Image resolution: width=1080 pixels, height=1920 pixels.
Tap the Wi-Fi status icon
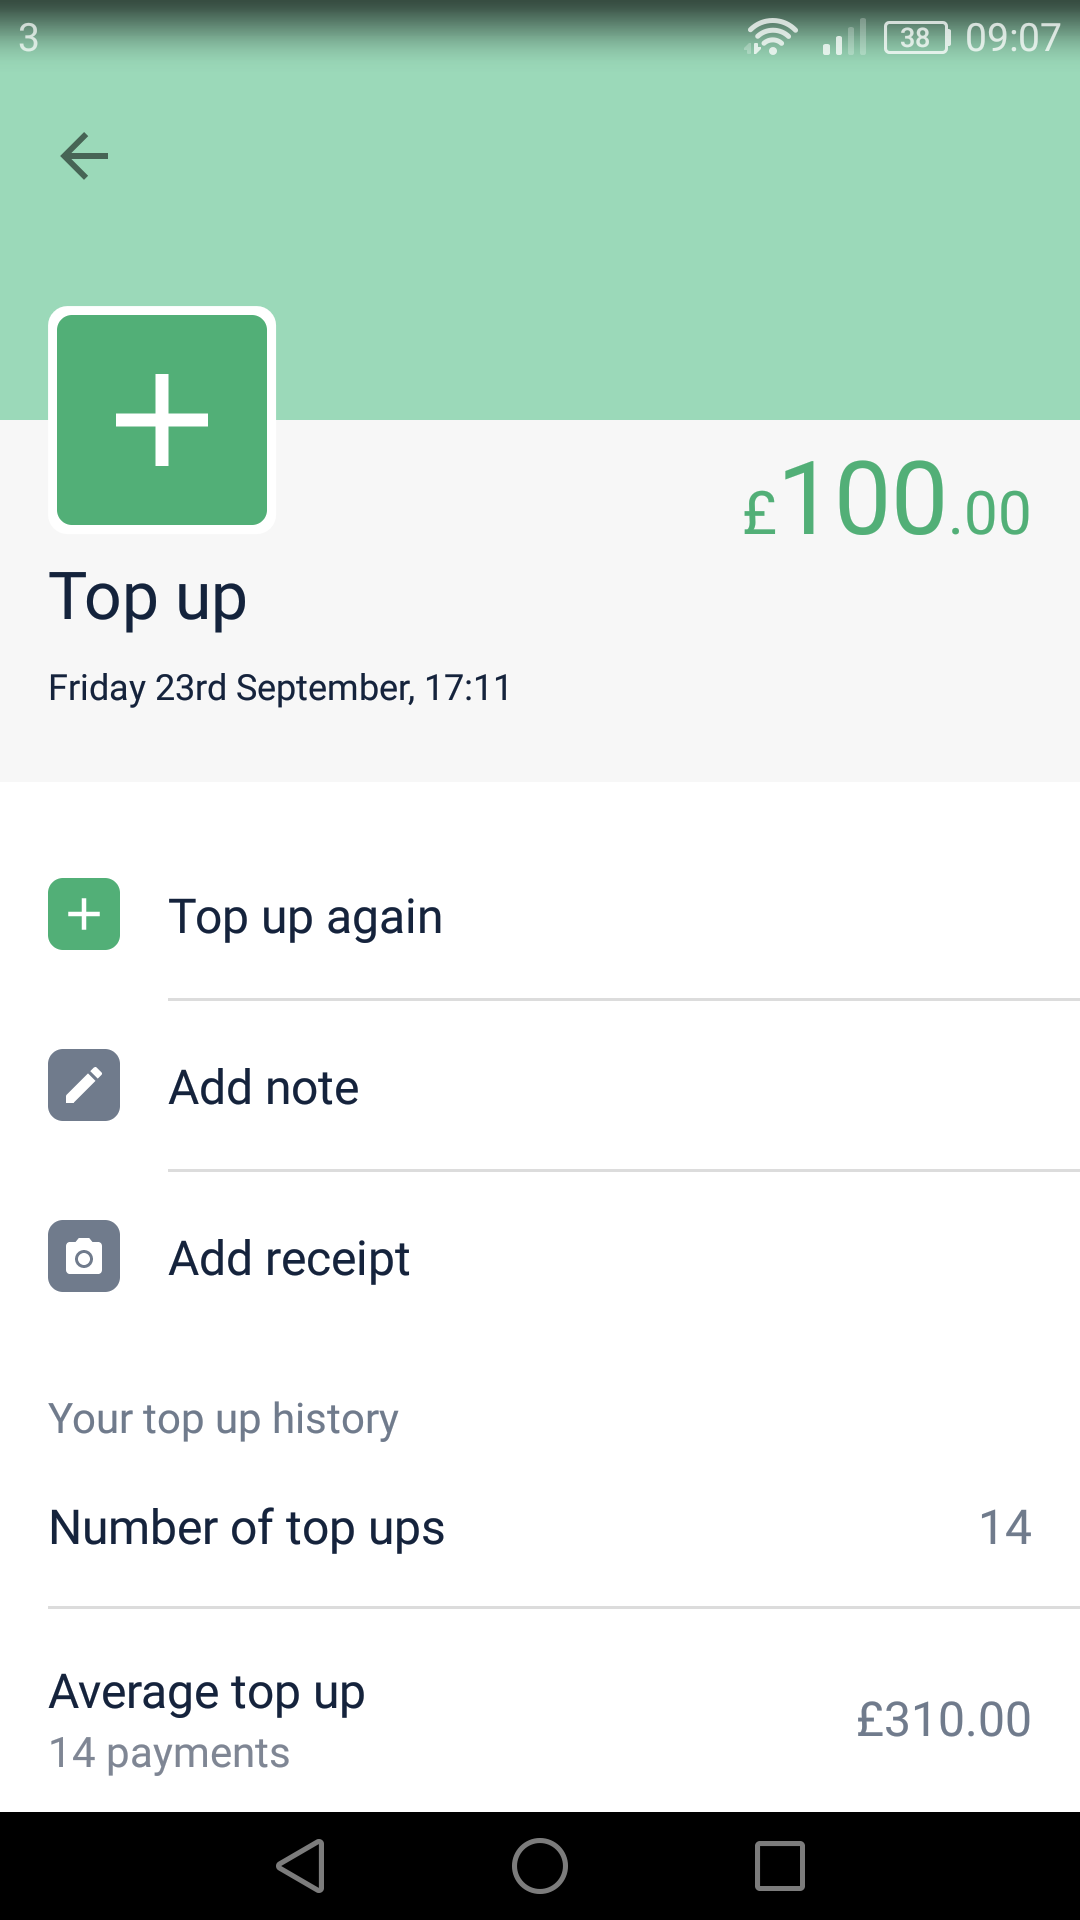770,38
